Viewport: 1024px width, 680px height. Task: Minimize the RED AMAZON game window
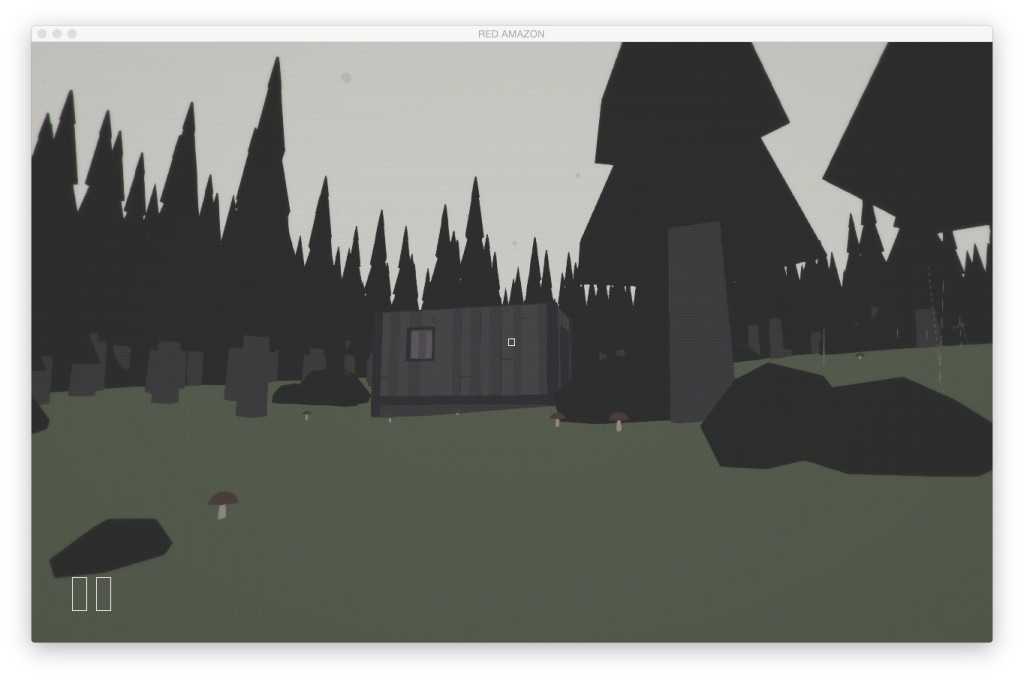coord(57,34)
